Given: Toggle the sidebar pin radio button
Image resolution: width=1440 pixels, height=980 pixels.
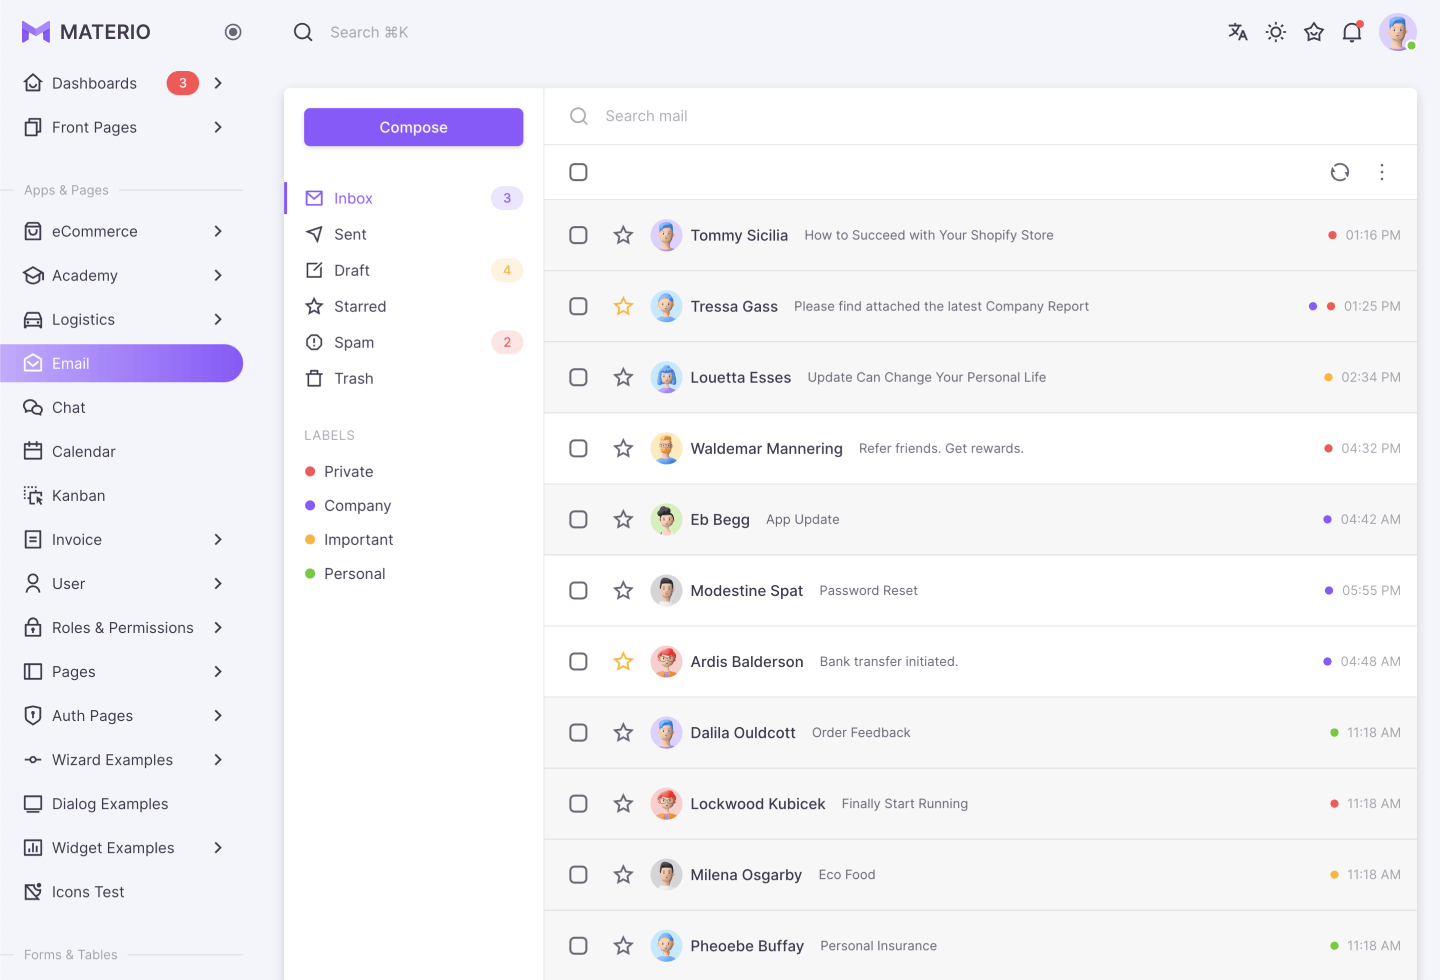Looking at the screenshot, I should (233, 32).
